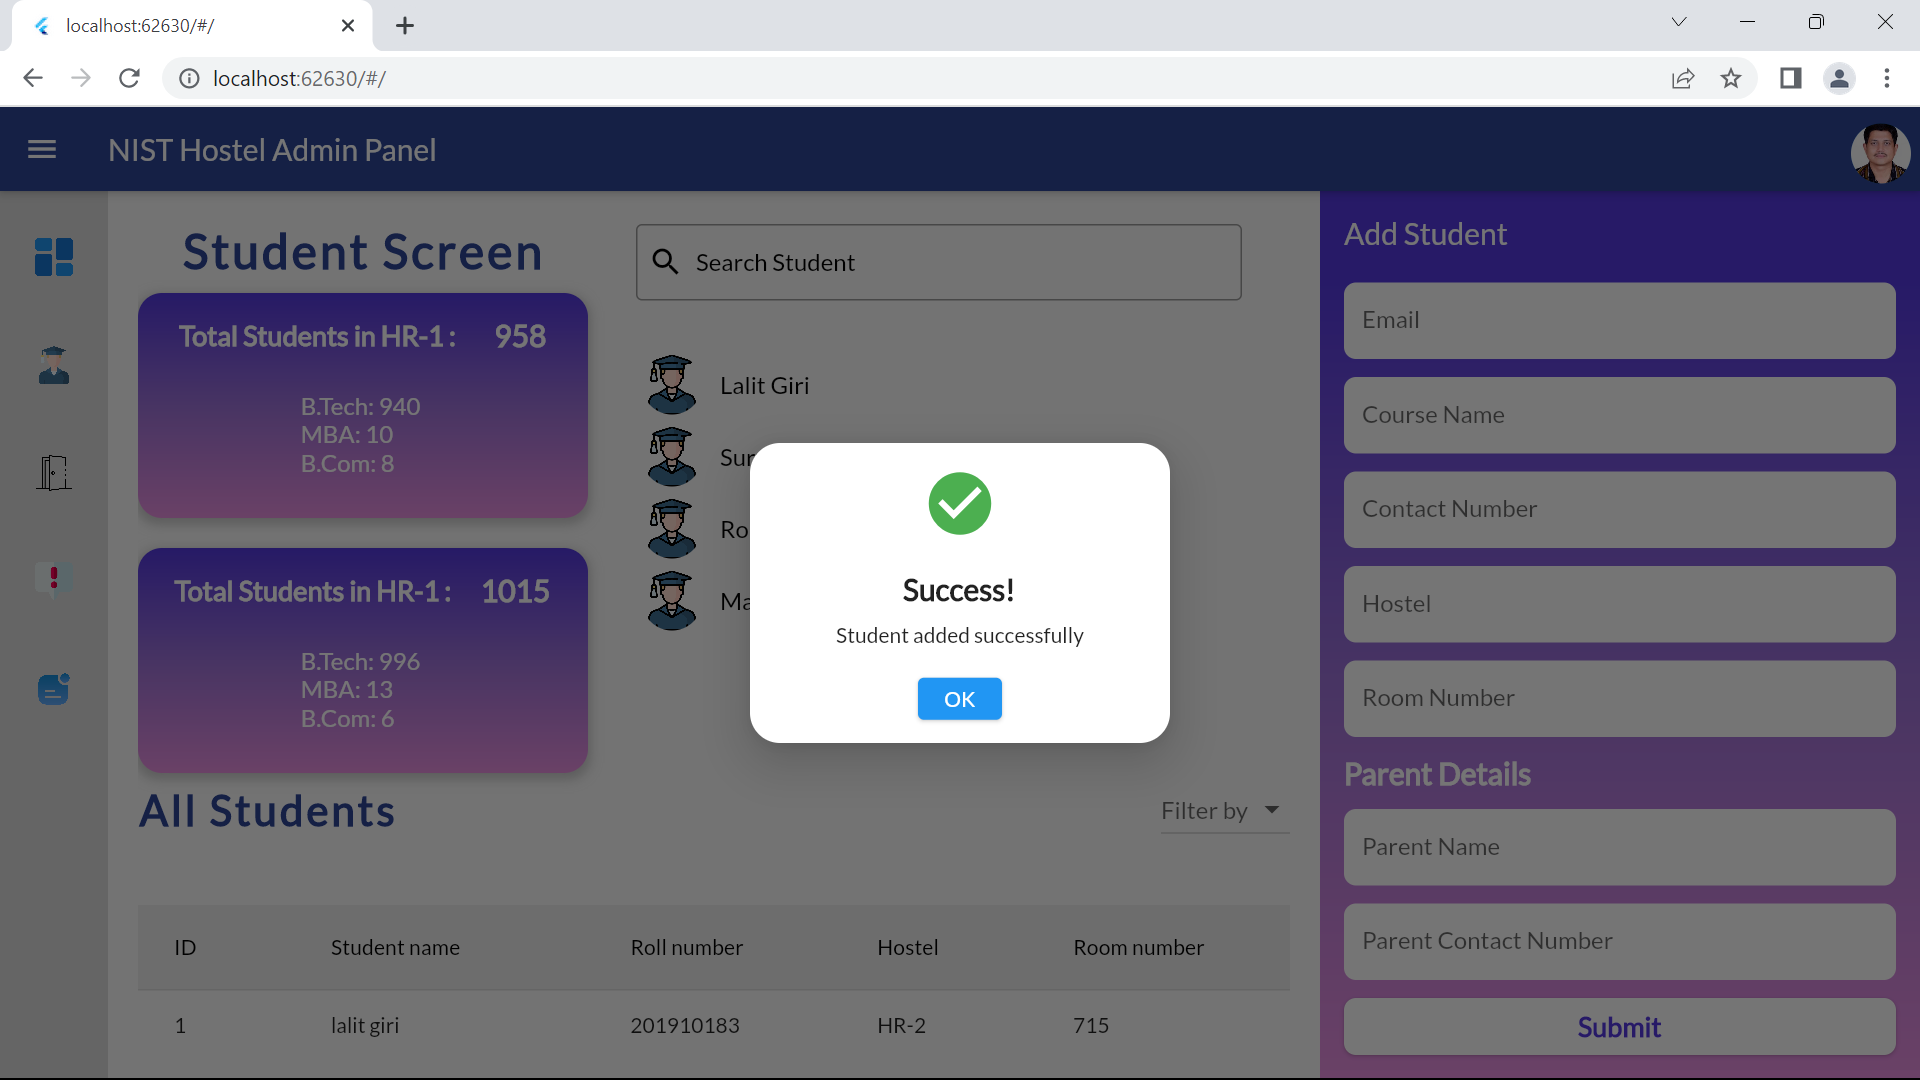1920x1080 pixels.
Task: Click the search magnifier icon
Action: pyautogui.click(x=666, y=261)
